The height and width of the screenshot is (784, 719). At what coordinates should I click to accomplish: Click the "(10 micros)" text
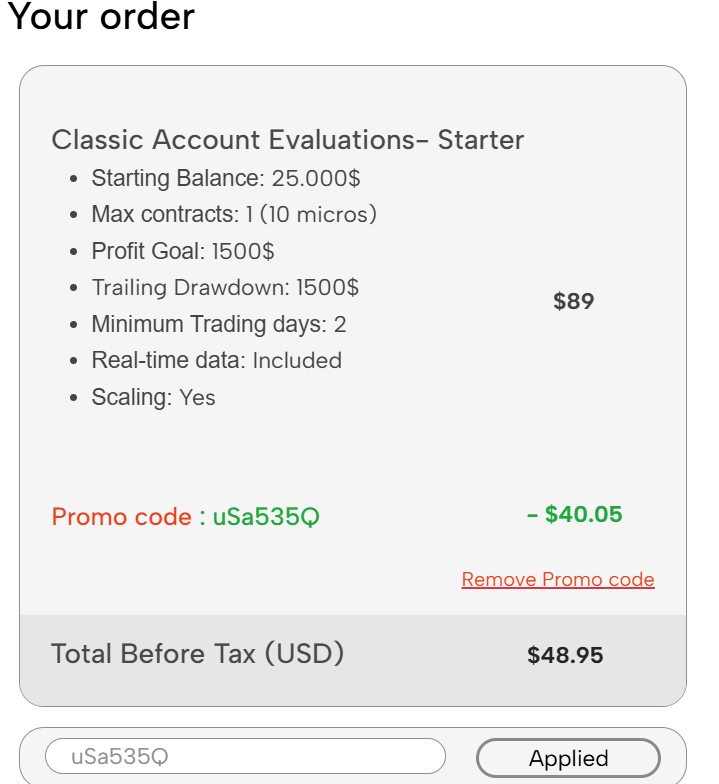click(x=327, y=215)
